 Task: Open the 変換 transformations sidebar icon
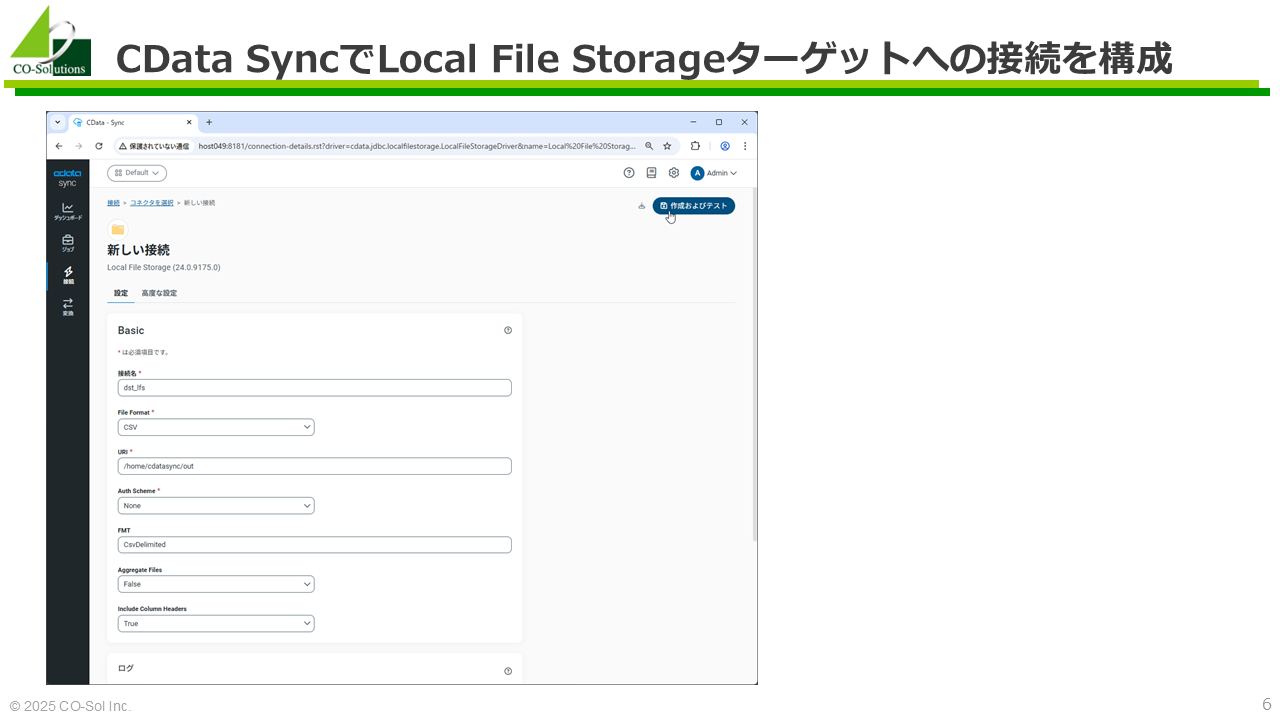[x=68, y=307]
